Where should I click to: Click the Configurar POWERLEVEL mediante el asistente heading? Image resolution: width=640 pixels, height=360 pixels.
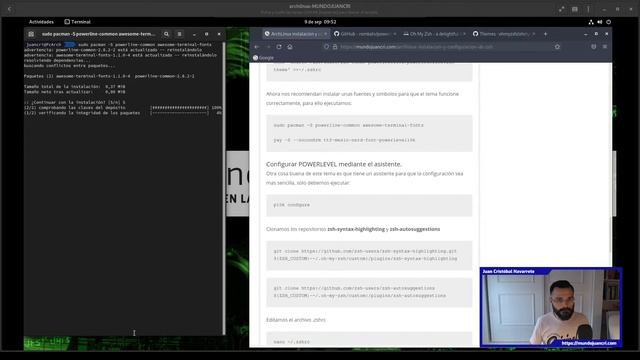click(334, 164)
